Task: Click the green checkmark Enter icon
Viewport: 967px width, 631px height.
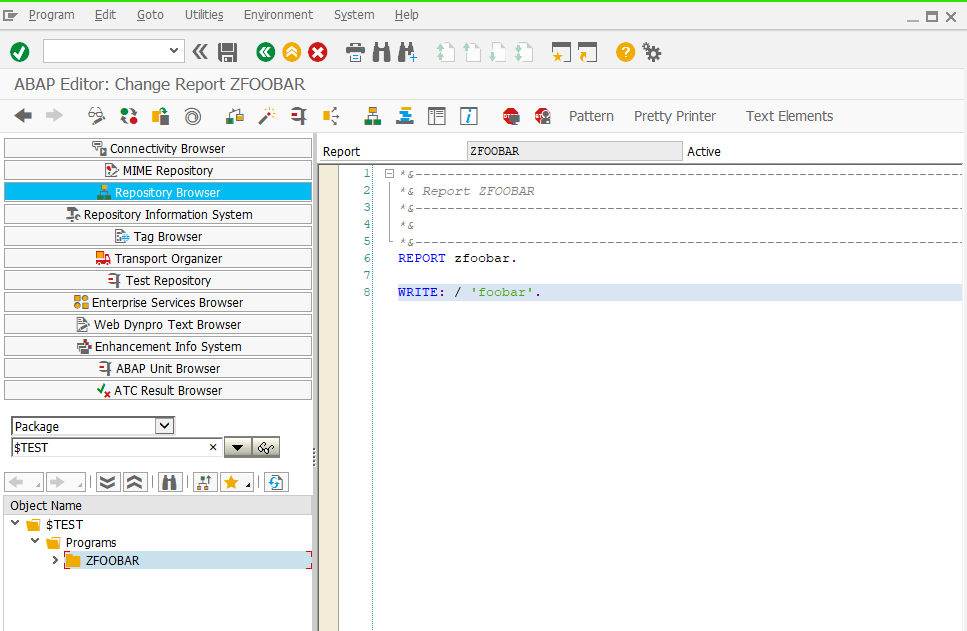Action: coord(20,52)
